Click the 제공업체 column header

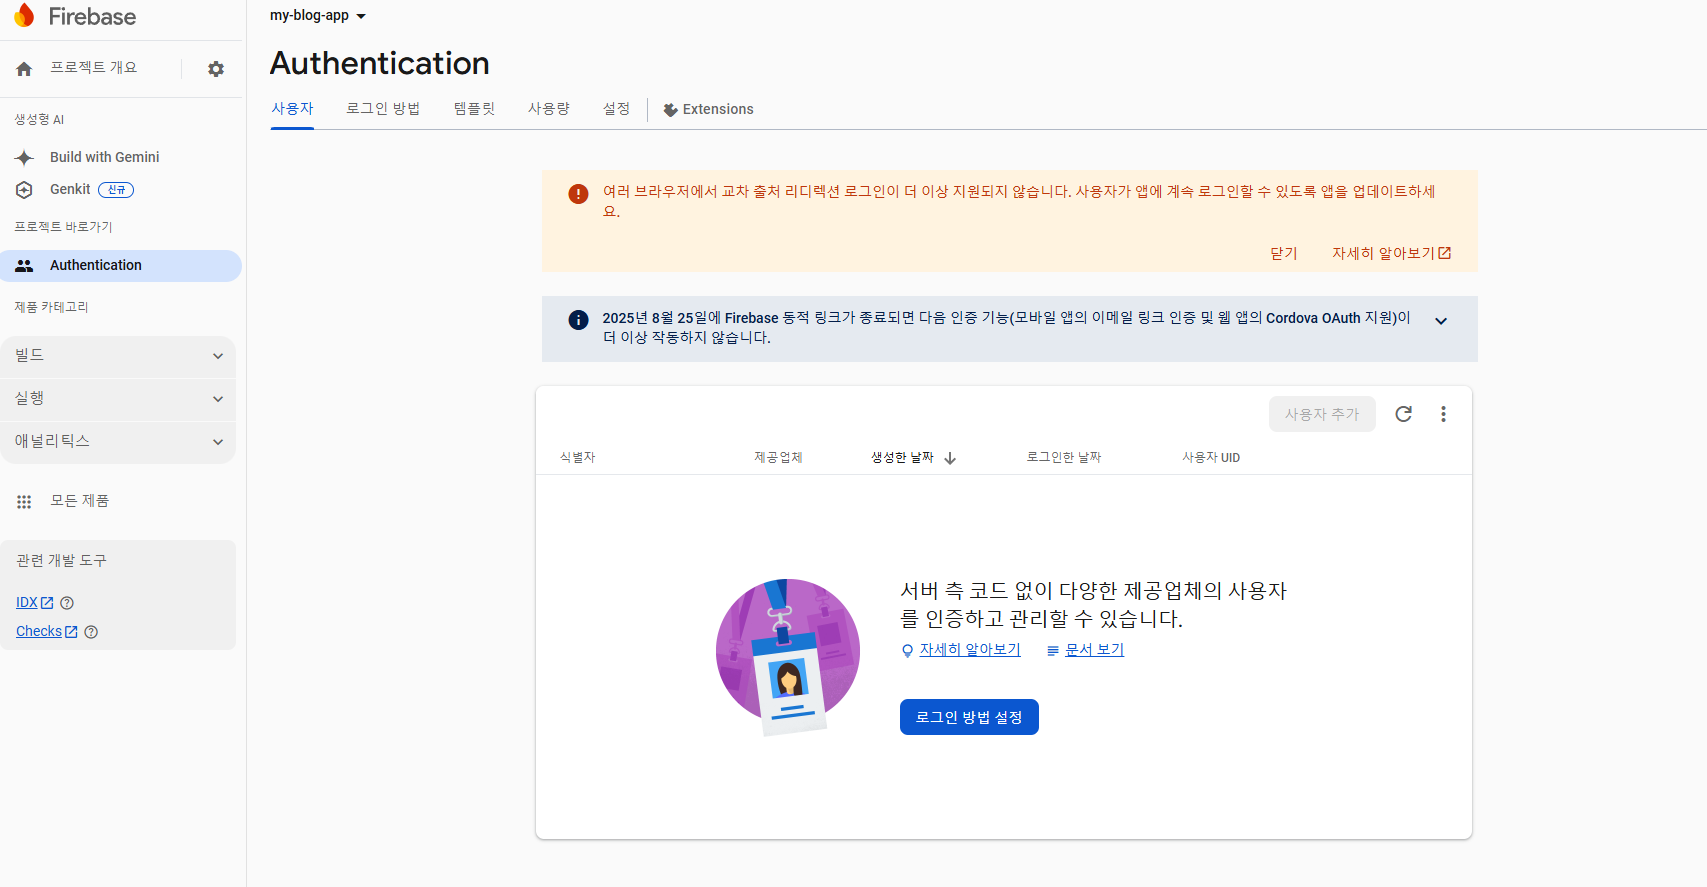pos(778,458)
